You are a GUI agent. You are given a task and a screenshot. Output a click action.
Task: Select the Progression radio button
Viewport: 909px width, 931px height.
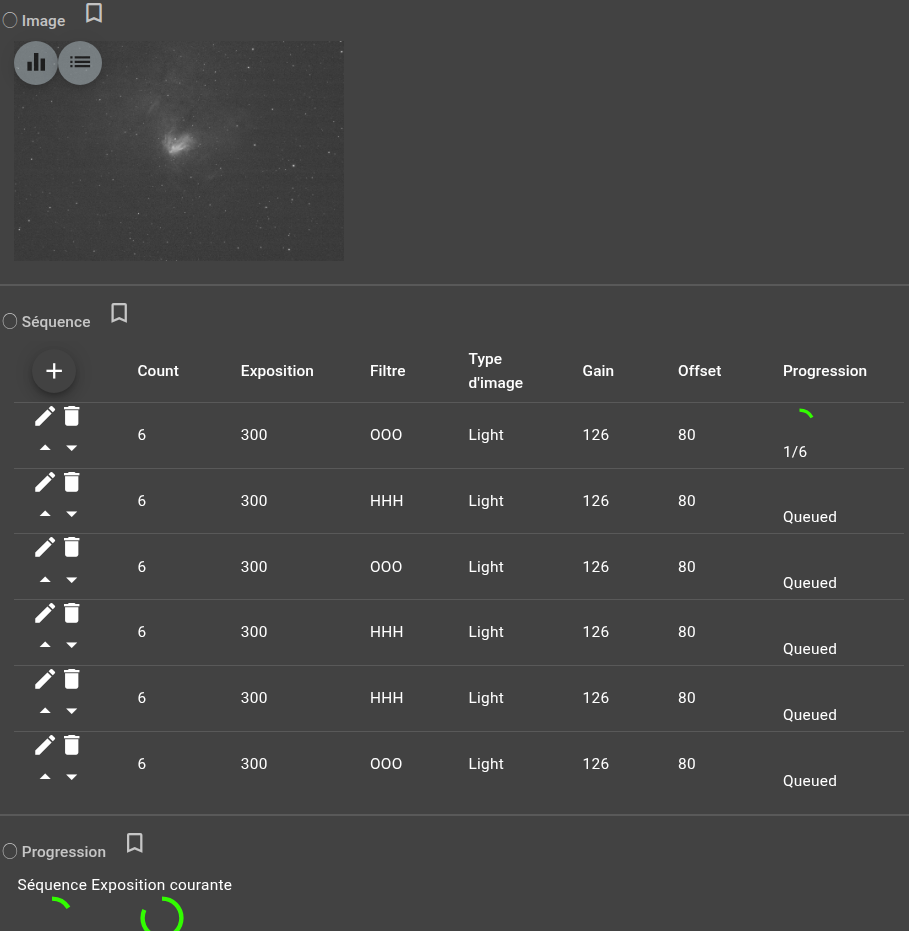(x=10, y=851)
